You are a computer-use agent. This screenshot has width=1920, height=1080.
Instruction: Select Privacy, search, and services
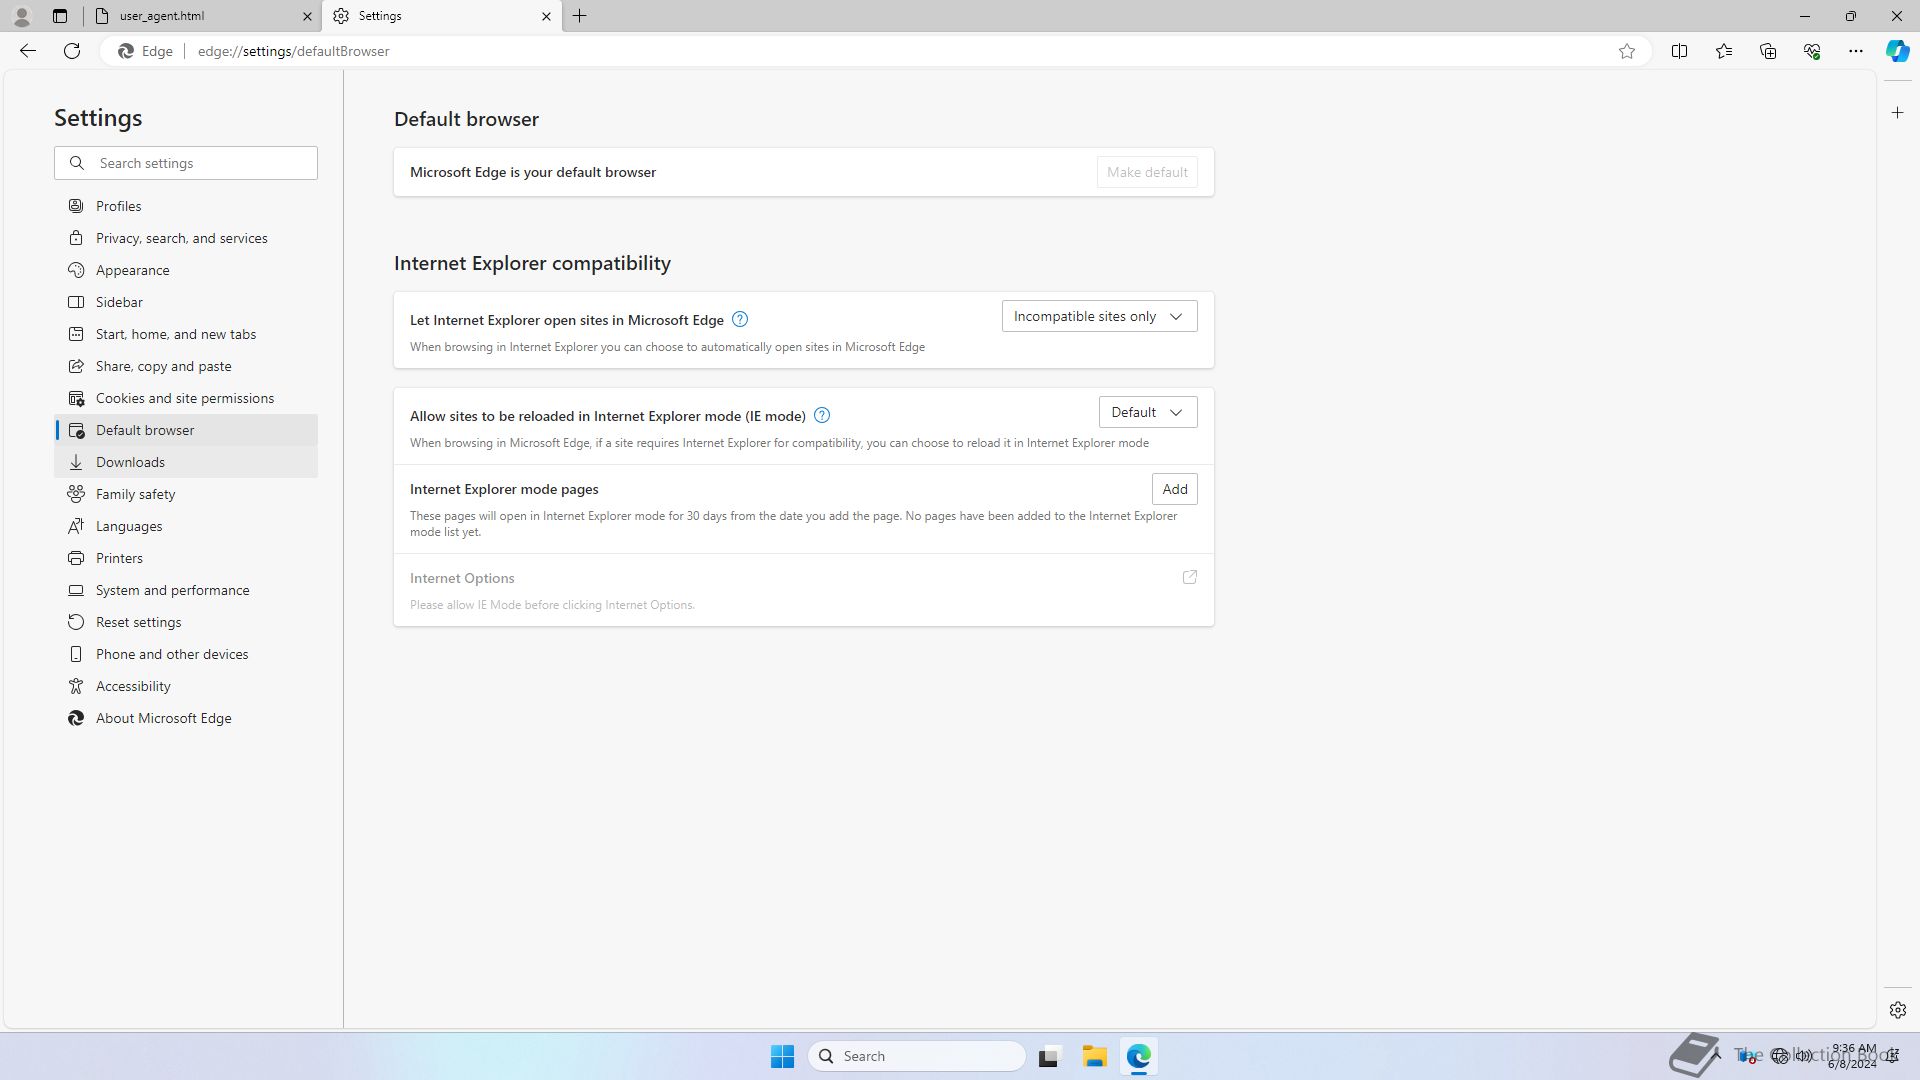tap(181, 238)
